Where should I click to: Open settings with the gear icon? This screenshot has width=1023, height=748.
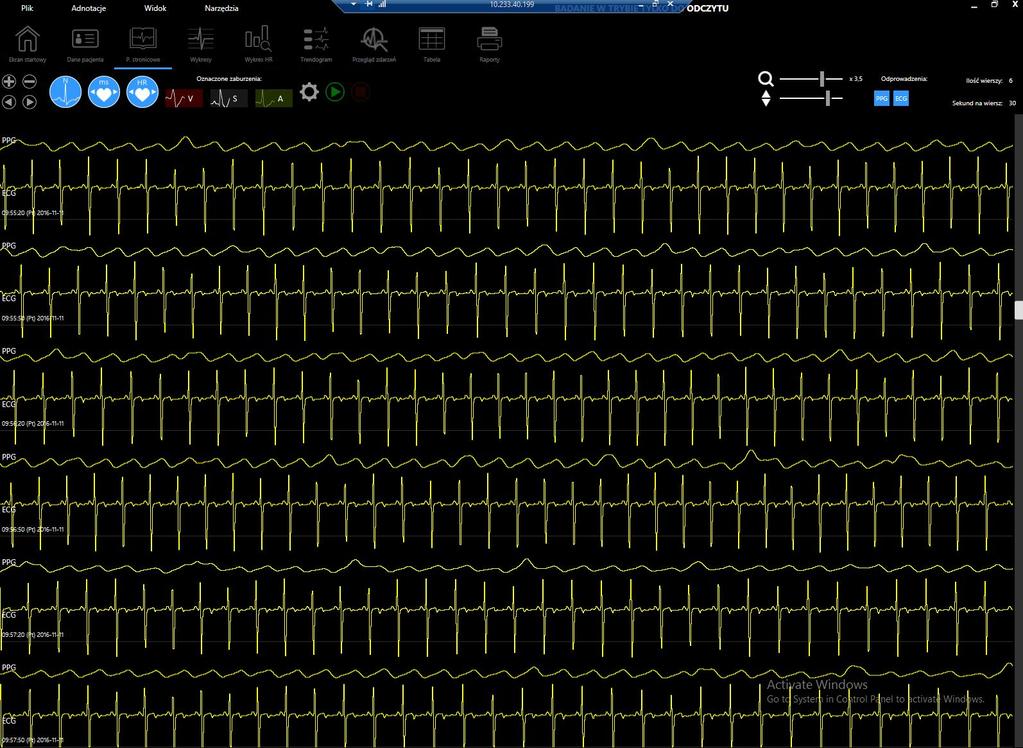[x=309, y=92]
